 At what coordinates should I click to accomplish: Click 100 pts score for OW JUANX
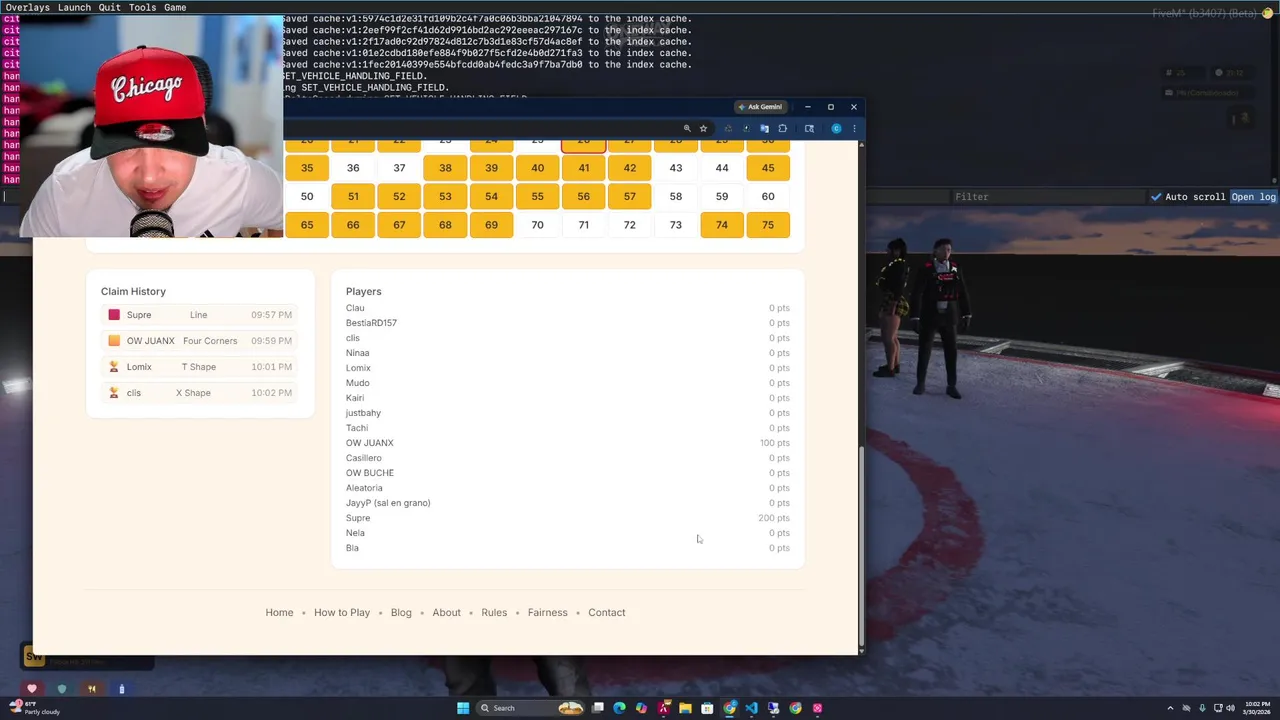[774, 443]
